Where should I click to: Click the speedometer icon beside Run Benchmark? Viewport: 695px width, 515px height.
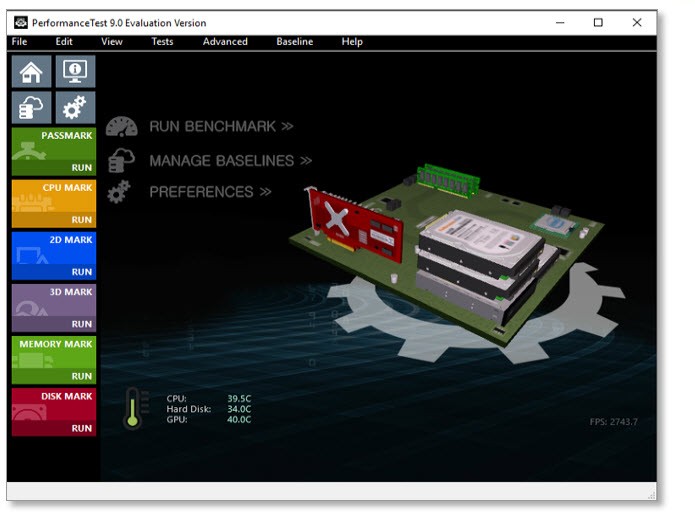point(121,126)
